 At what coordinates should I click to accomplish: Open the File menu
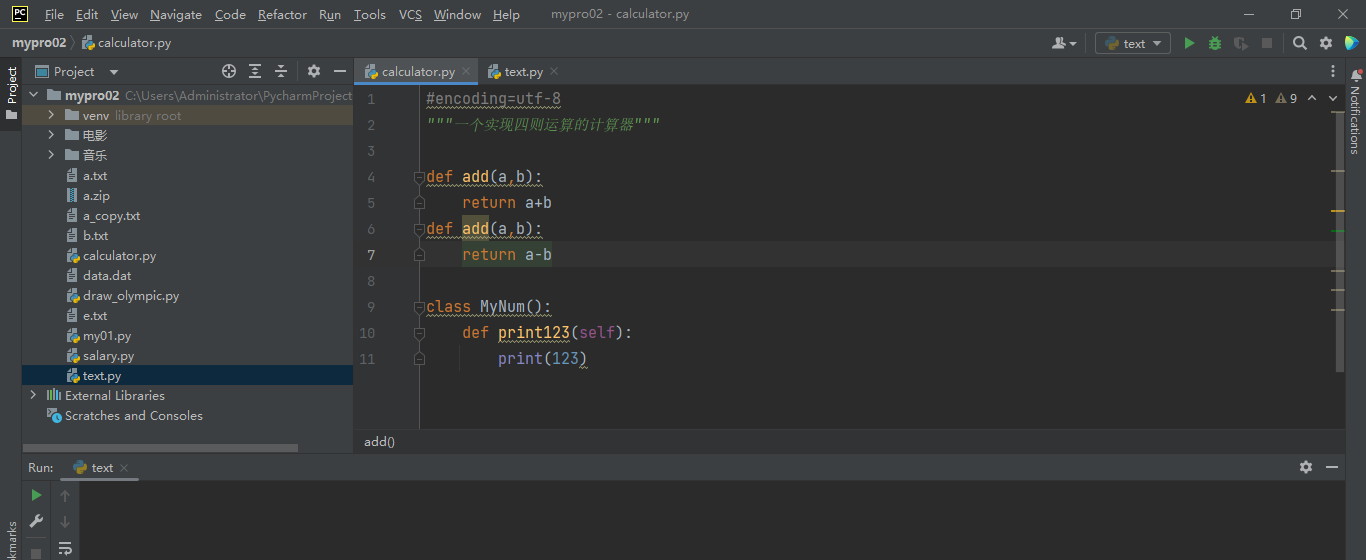pos(54,14)
